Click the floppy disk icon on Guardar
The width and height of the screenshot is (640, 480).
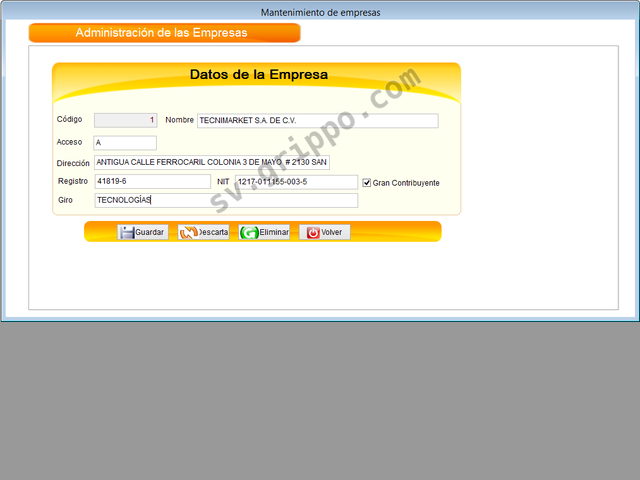click(127, 232)
